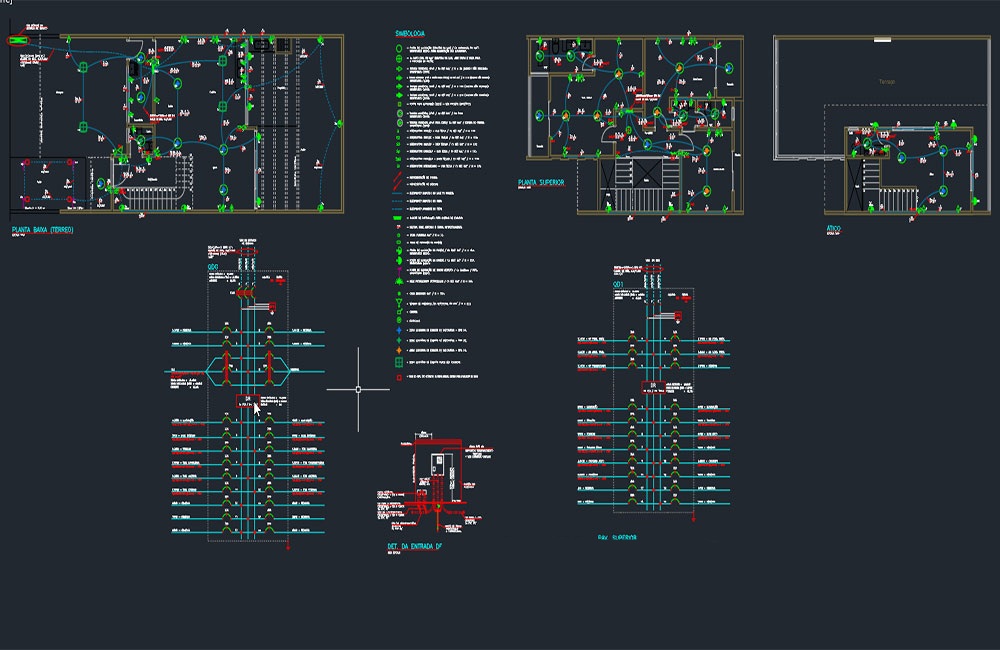The width and height of the screenshot is (1000, 650).
Task: Click the green grid luminaire symbol in legend
Action: 399,362
